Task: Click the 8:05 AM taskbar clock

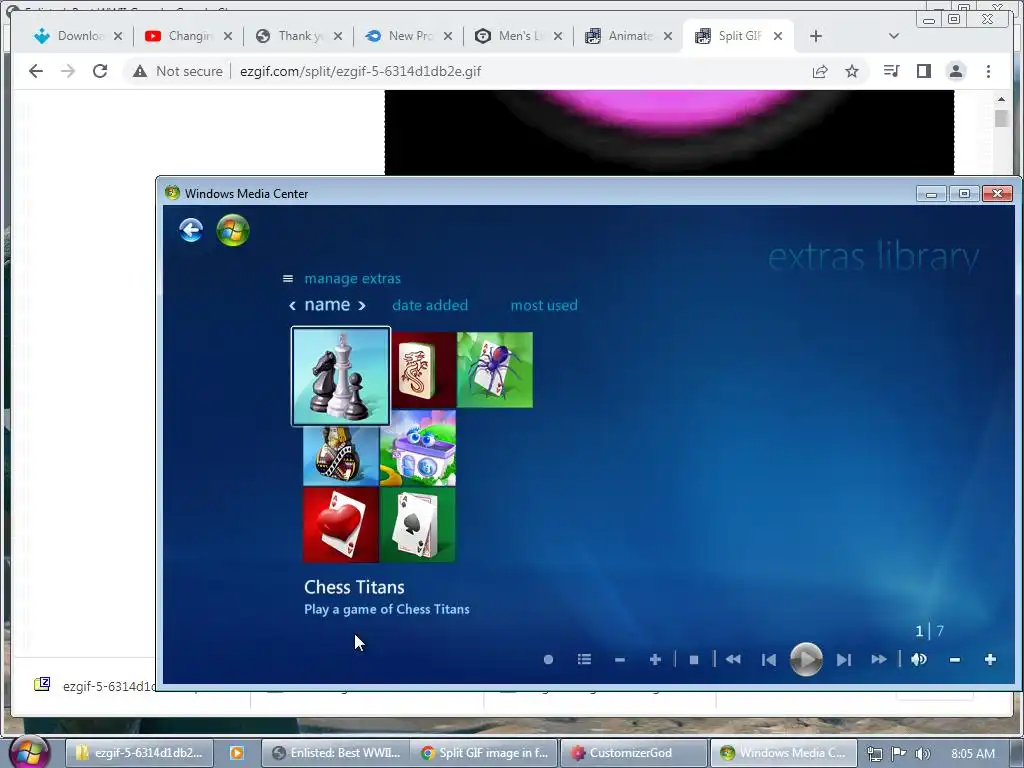Action: point(973,753)
